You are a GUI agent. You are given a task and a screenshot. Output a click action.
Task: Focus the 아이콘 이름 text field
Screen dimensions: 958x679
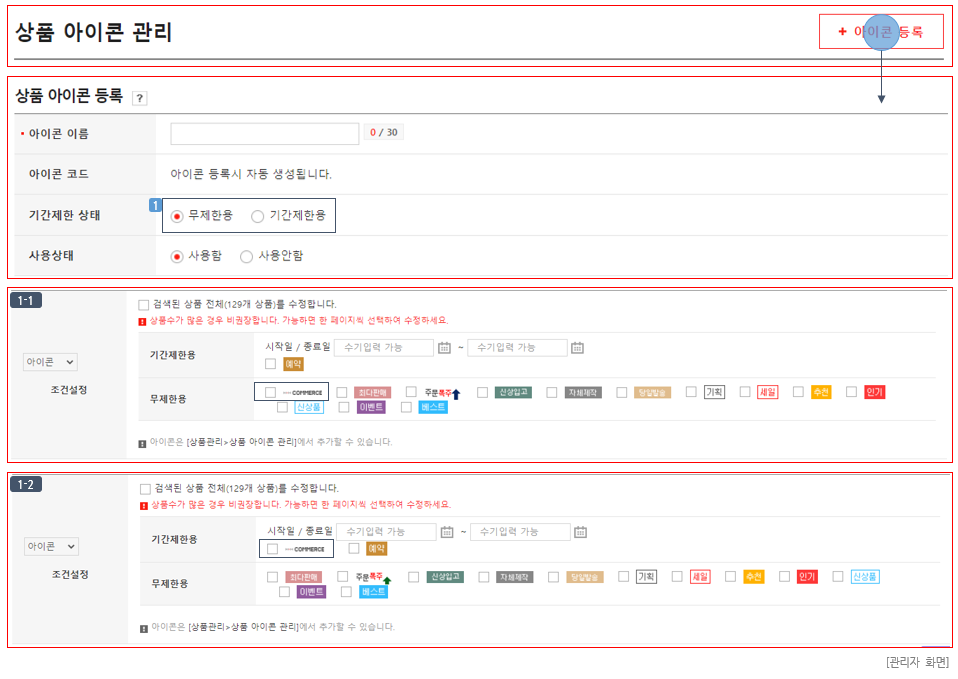[265, 133]
